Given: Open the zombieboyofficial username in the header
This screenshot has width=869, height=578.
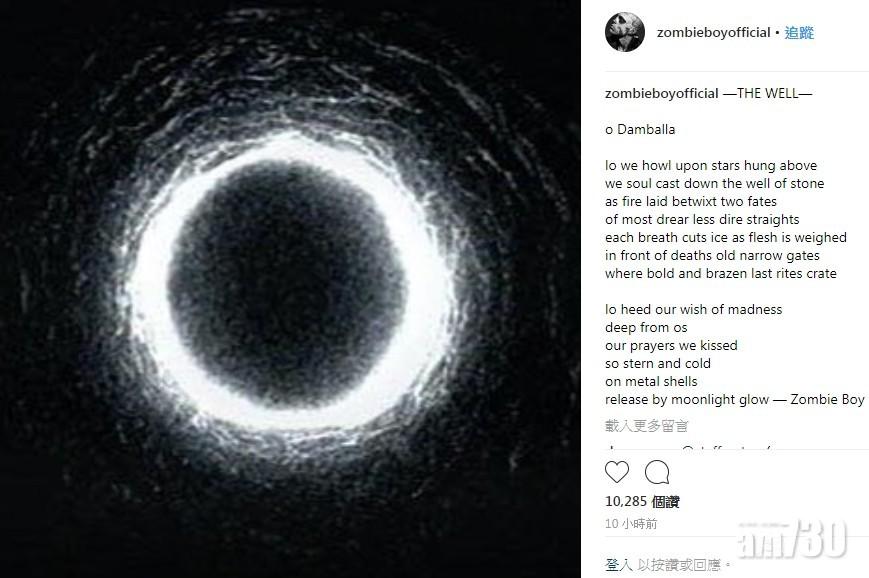Looking at the screenshot, I should click(x=713, y=33).
